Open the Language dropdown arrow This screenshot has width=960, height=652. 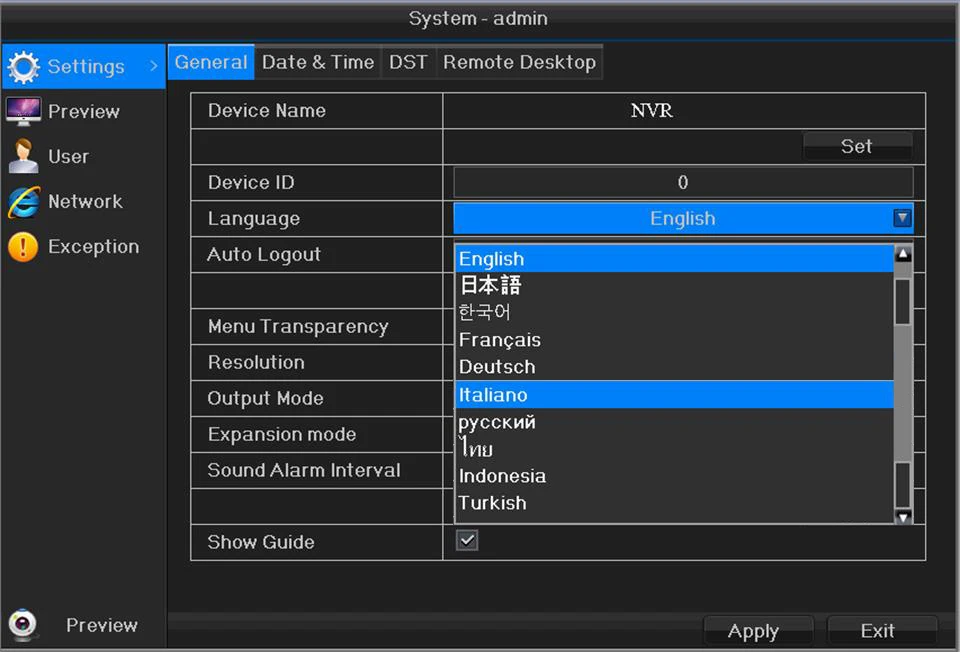[x=902, y=218]
